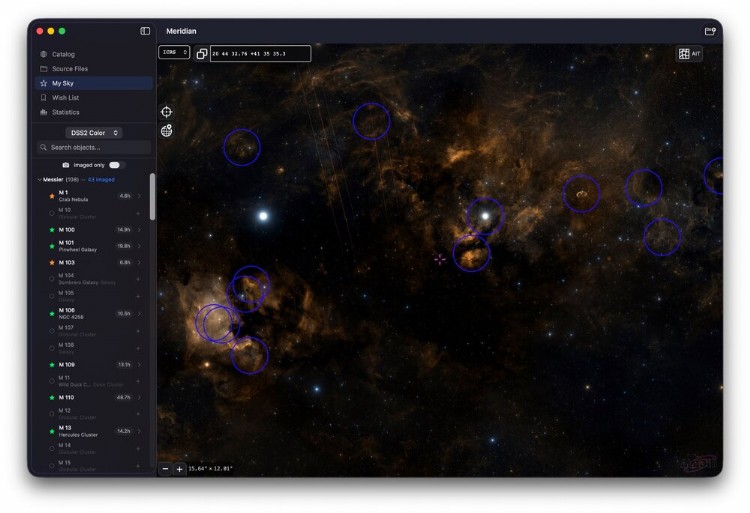Expand the M 101 row chevron
750x513 pixels.
point(139,246)
